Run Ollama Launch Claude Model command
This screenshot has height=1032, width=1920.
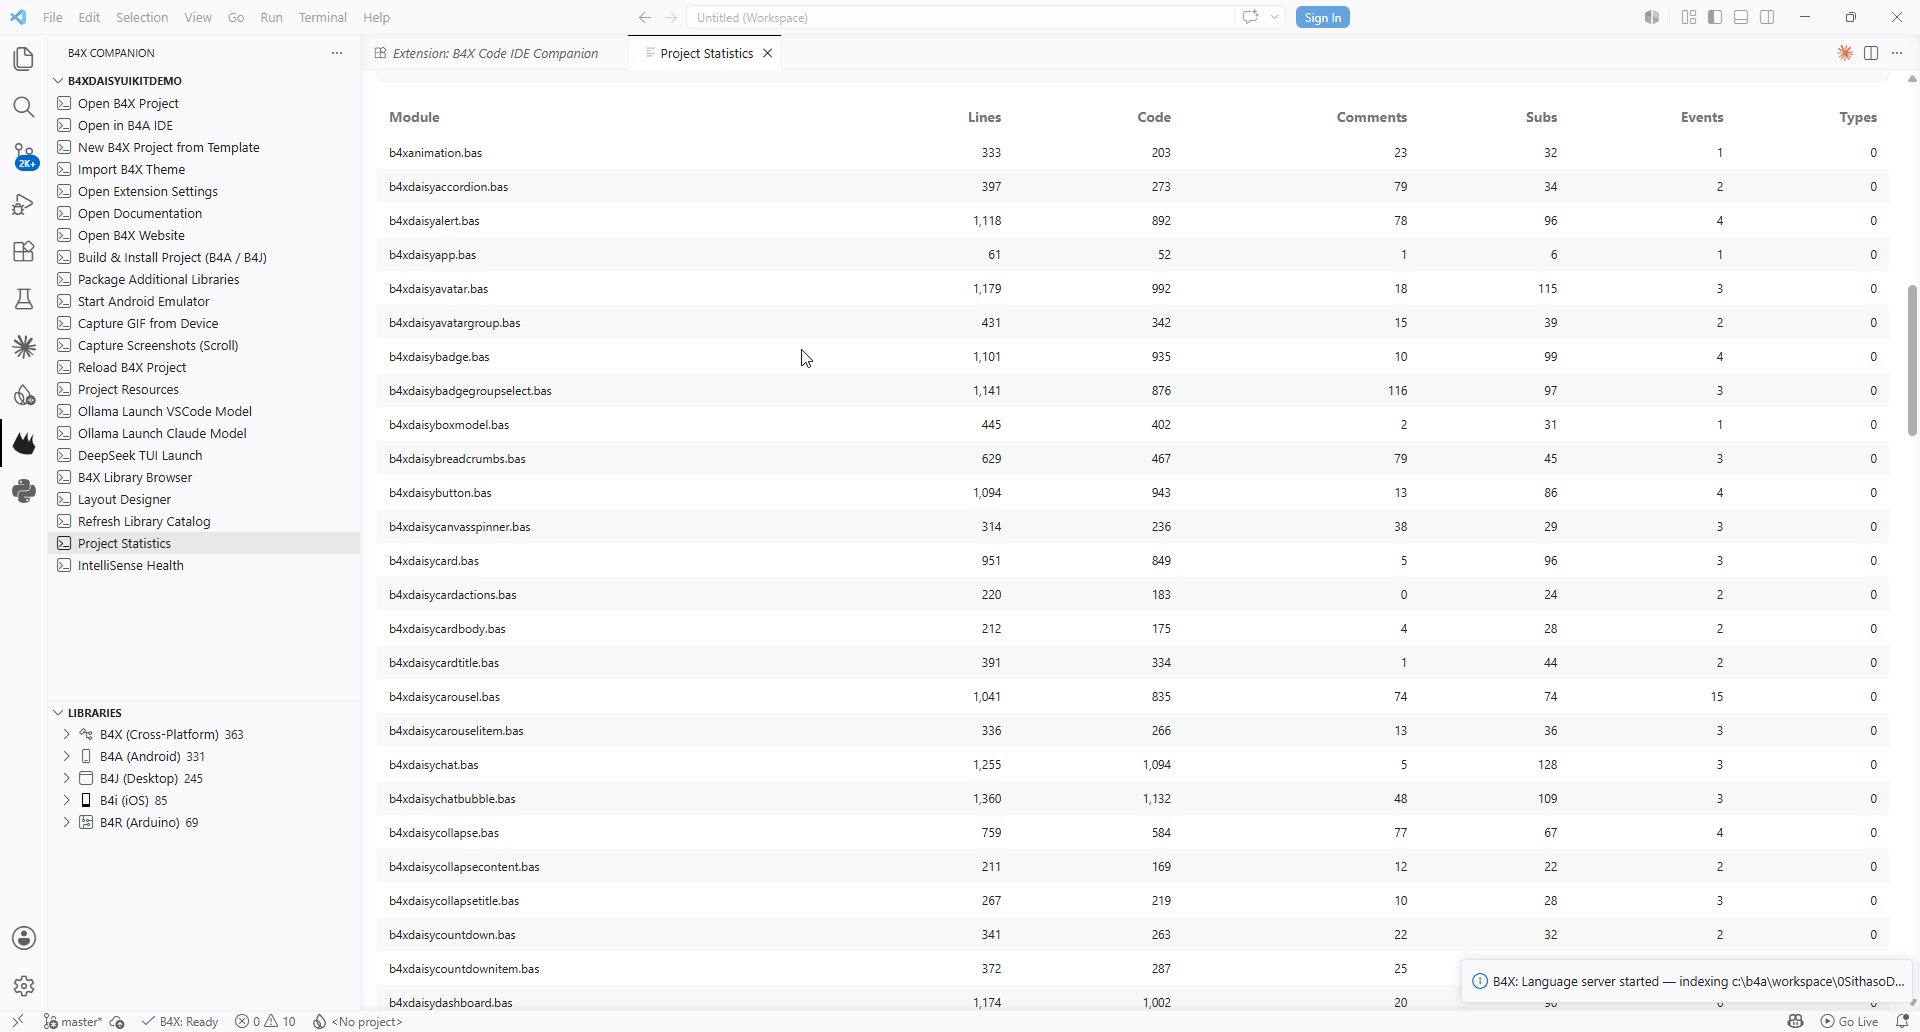click(x=204, y=433)
